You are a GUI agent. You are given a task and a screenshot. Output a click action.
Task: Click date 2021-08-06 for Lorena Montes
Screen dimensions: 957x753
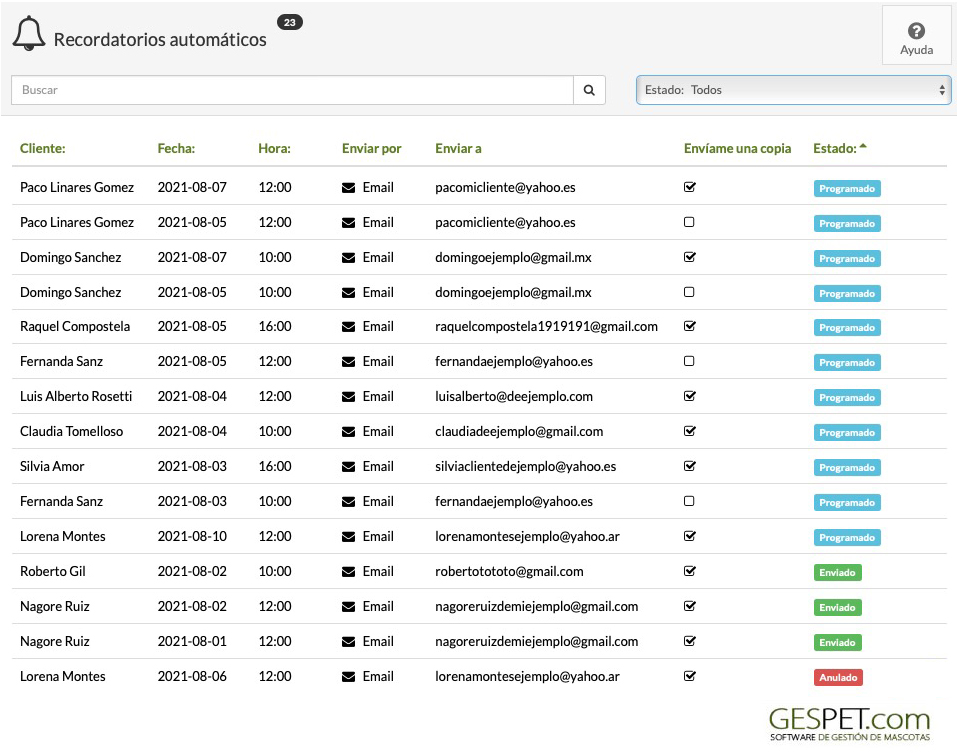click(192, 676)
